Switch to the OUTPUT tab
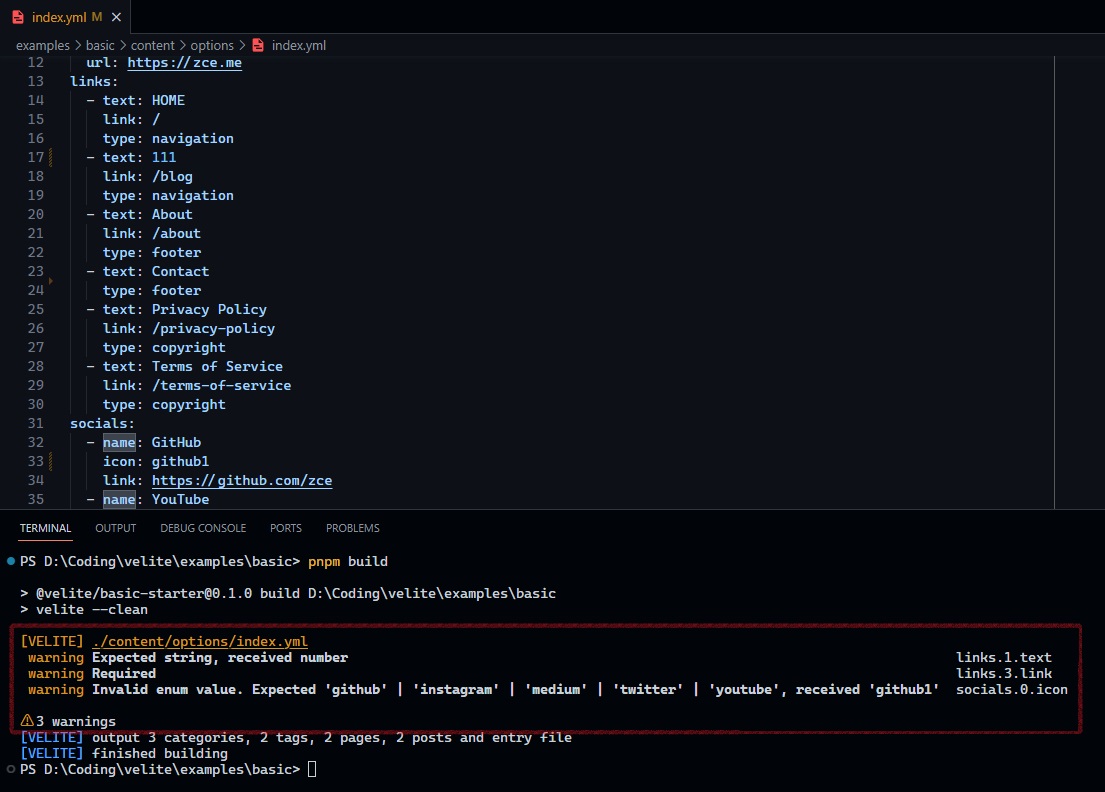The height and width of the screenshot is (792, 1105). [x=115, y=528]
